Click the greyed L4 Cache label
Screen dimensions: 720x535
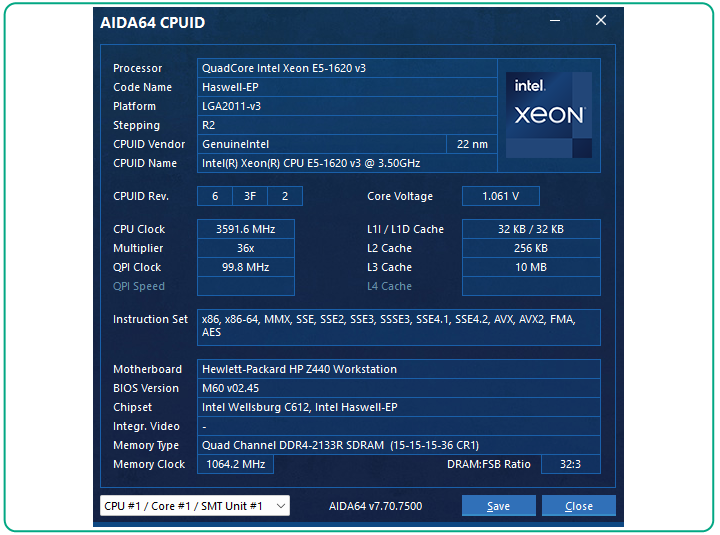click(389, 286)
